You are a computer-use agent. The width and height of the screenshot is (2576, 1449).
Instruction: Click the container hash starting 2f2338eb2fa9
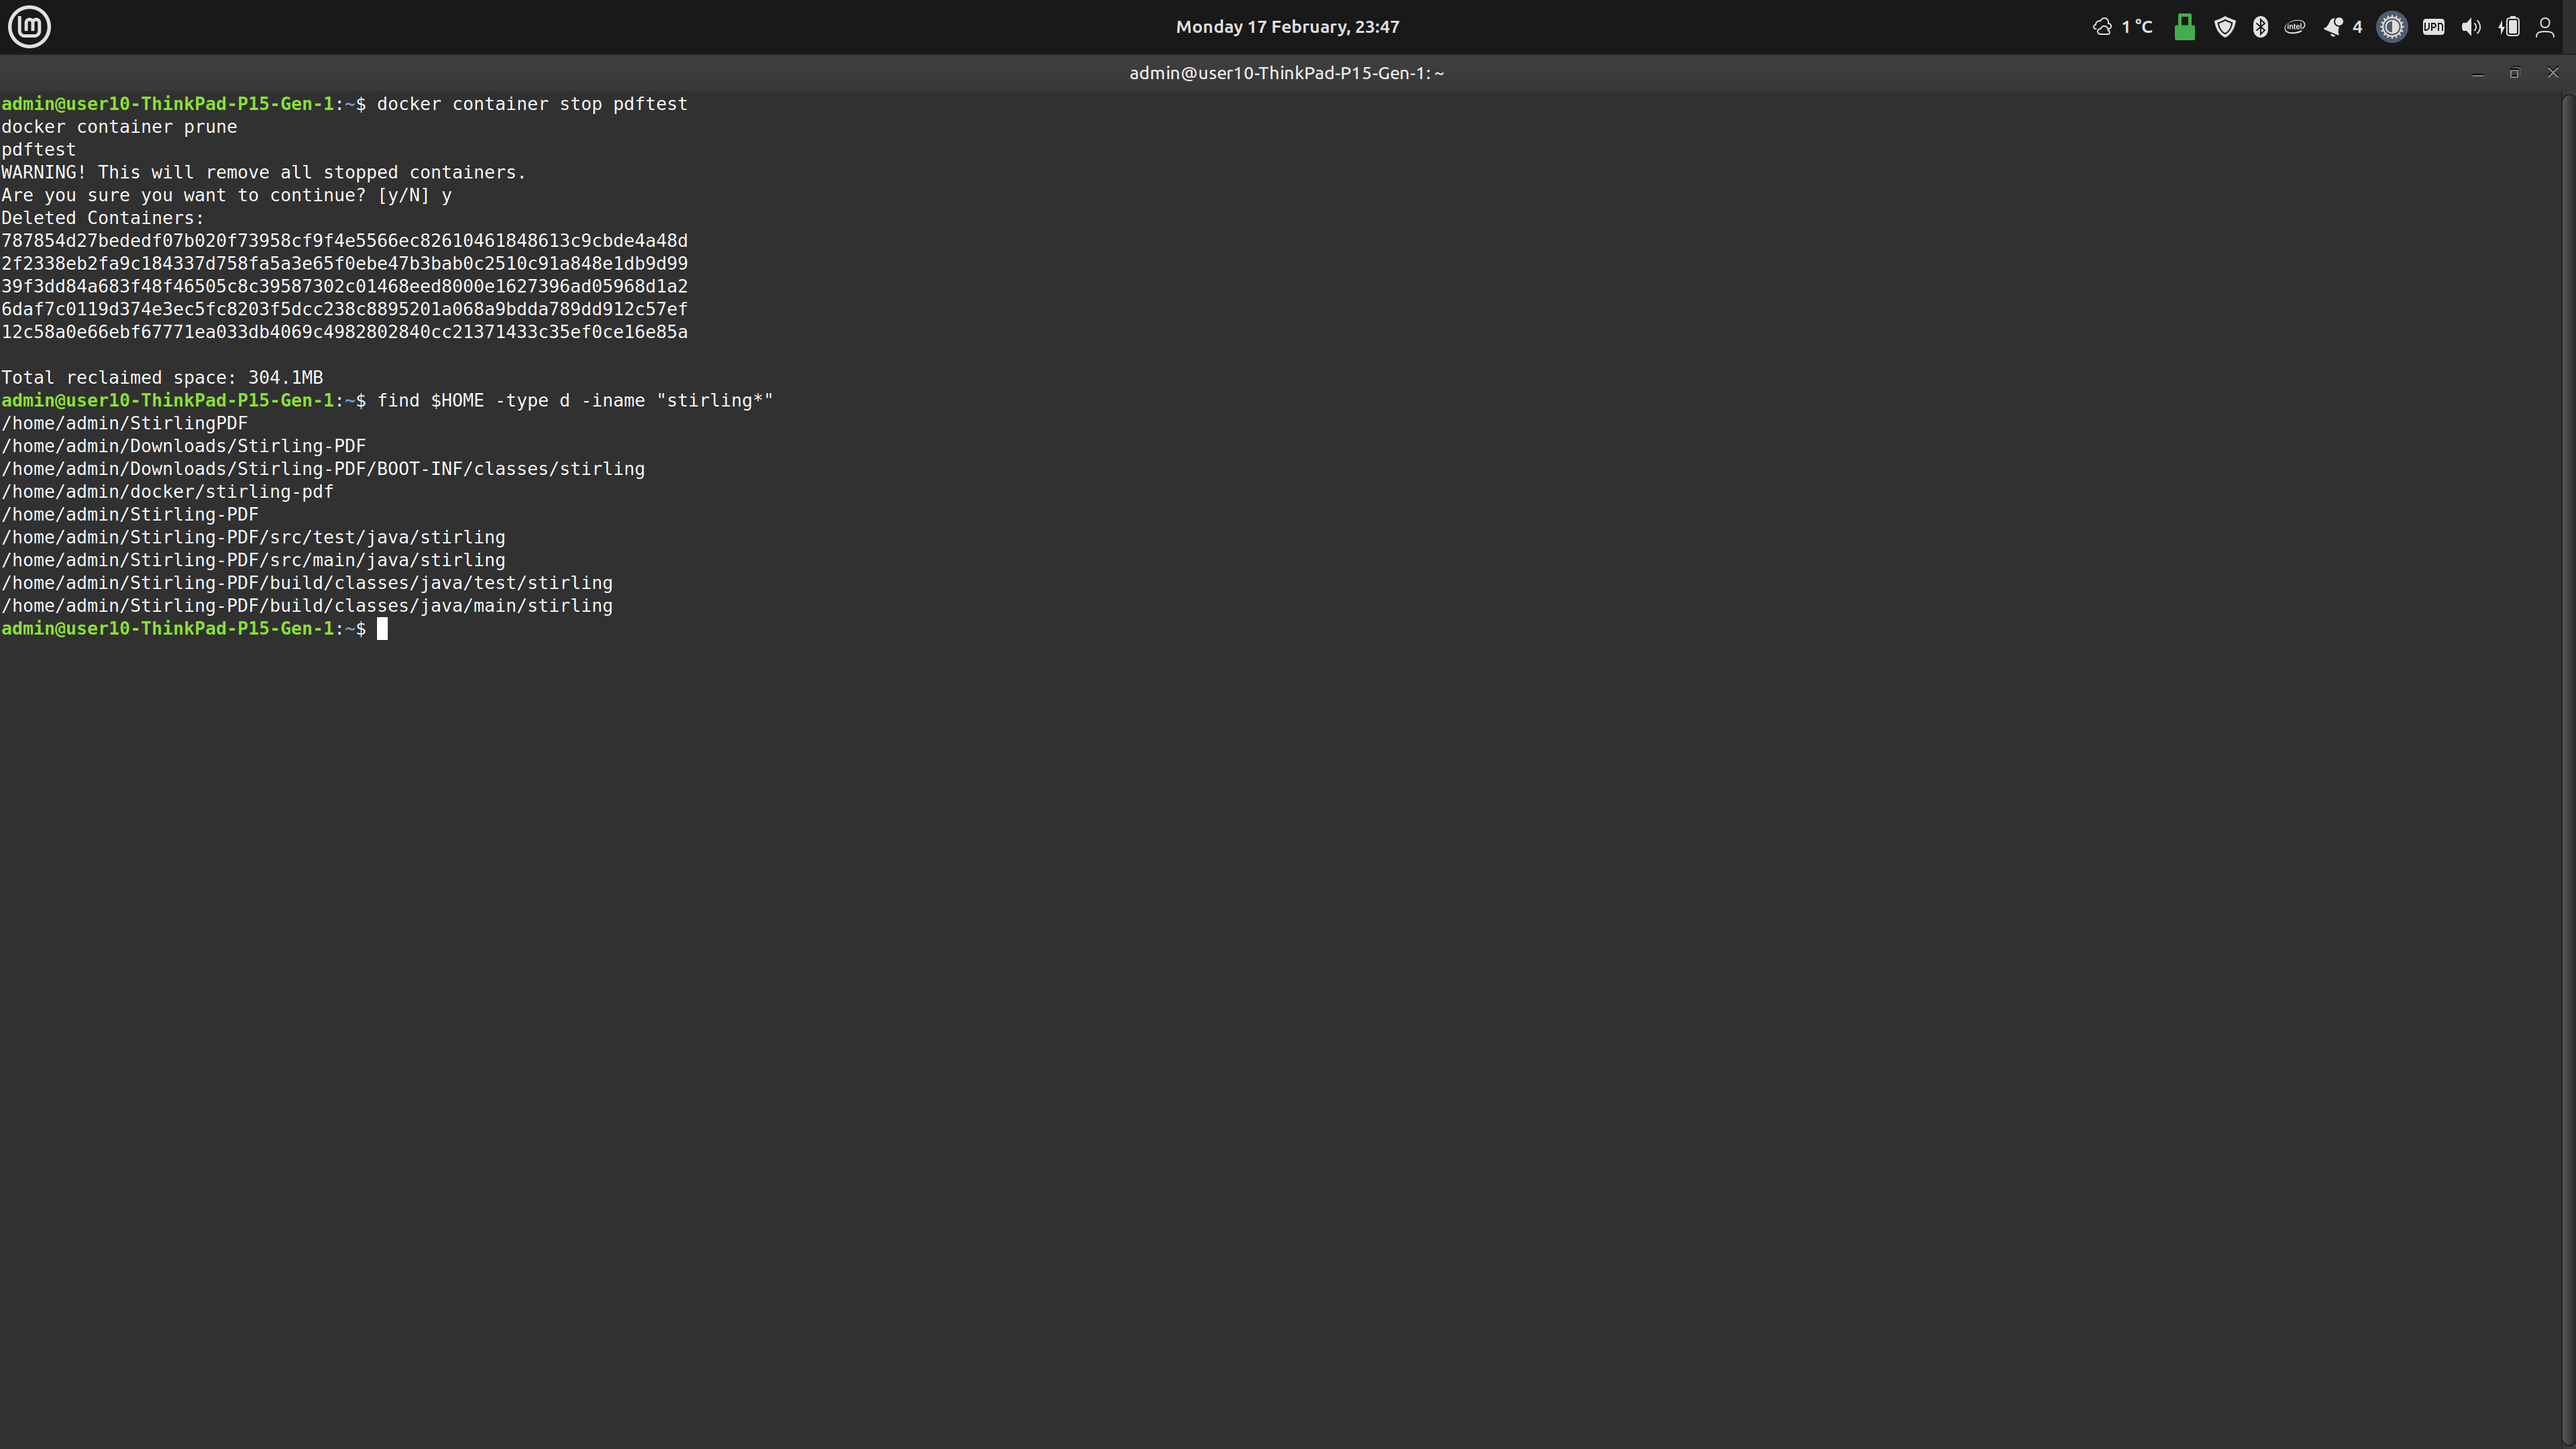344,264
